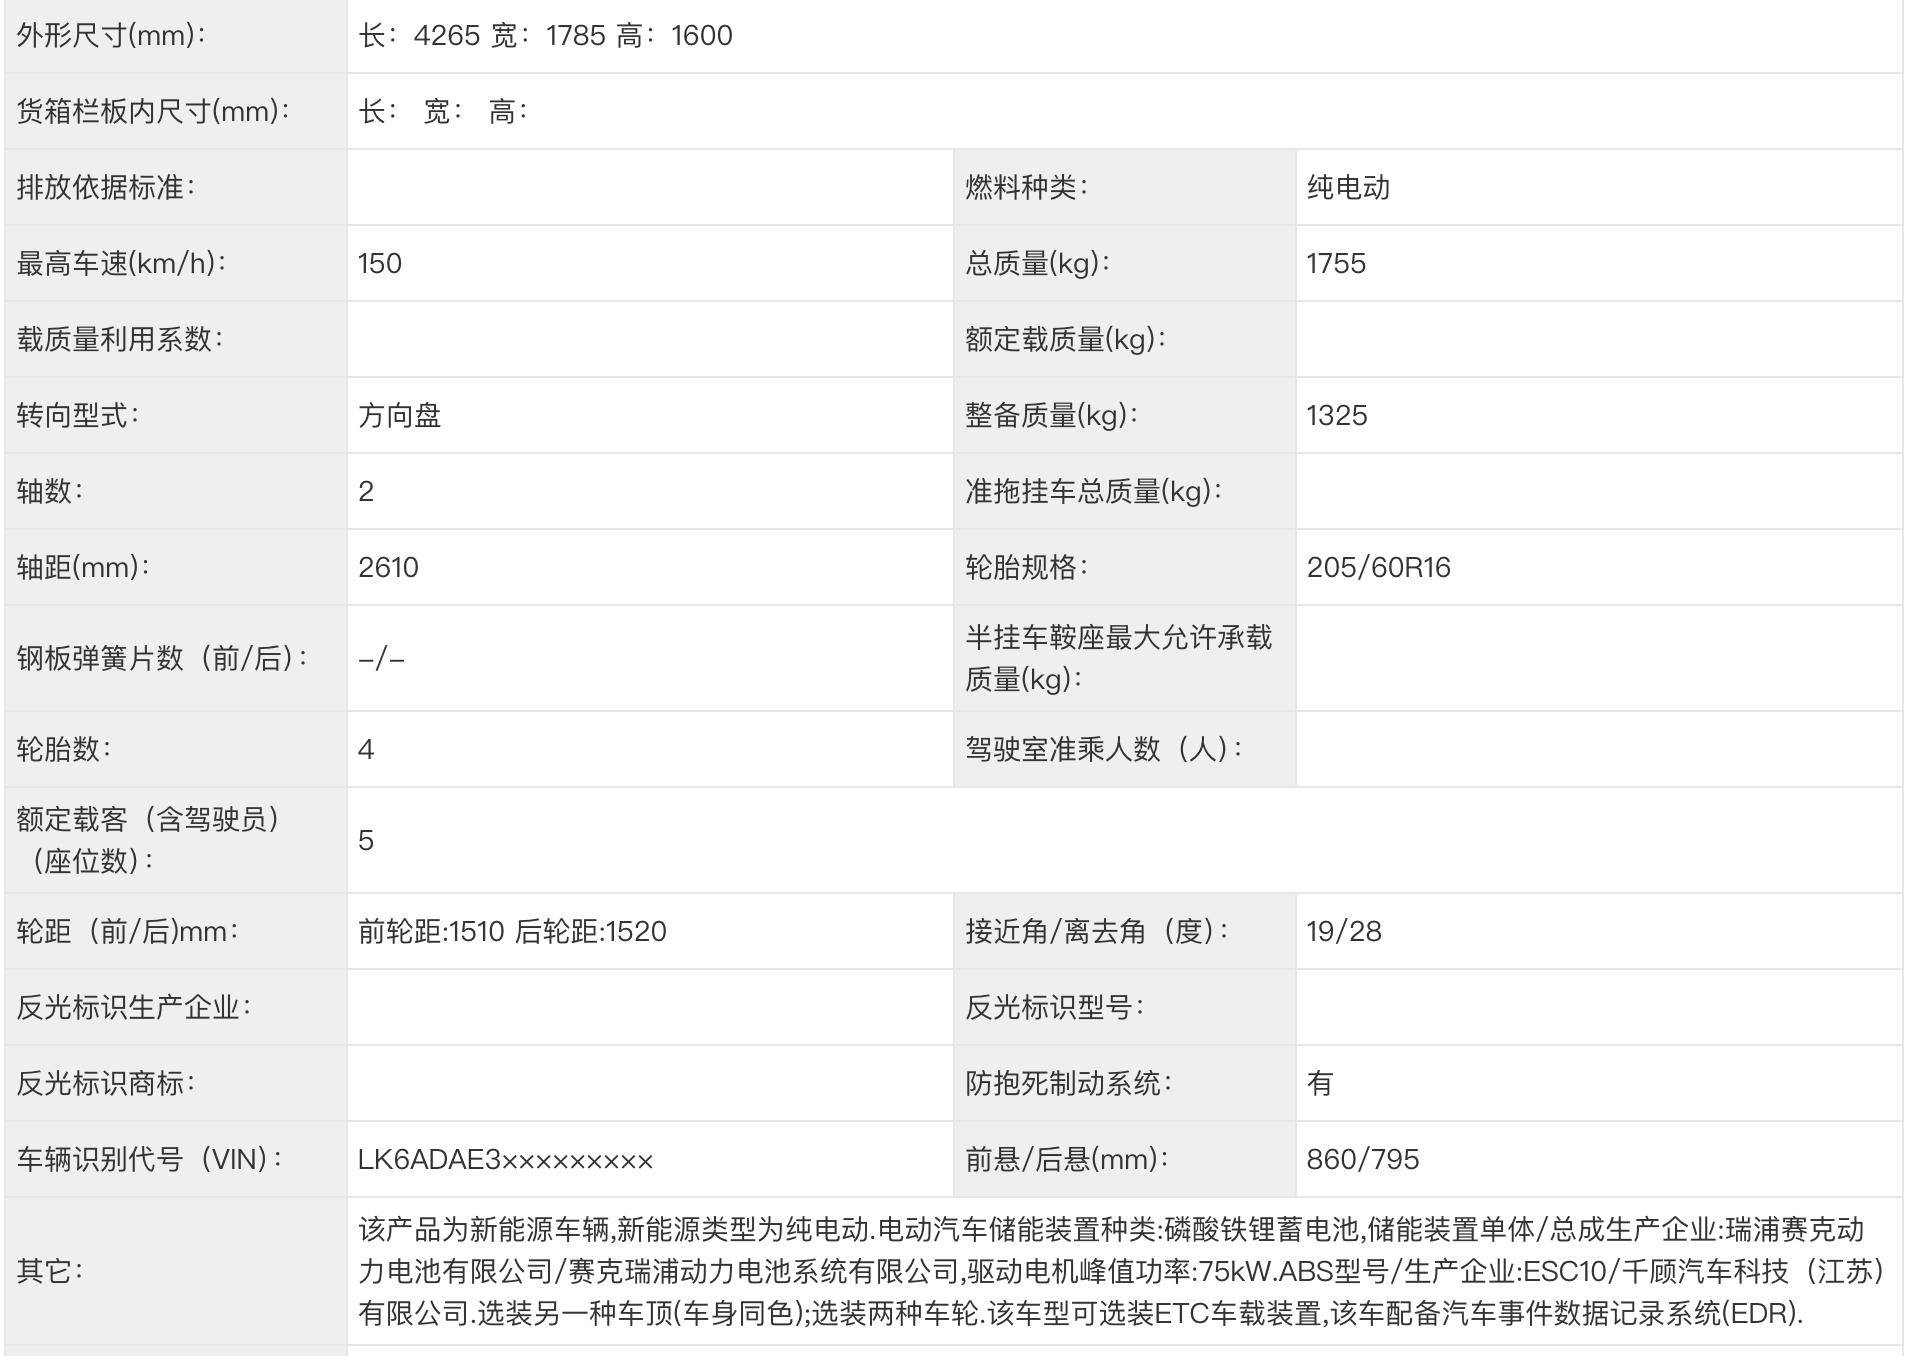
Task: Click the 反光标识型号 label
Action: pyautogui.click(x=1053, y=1007)
